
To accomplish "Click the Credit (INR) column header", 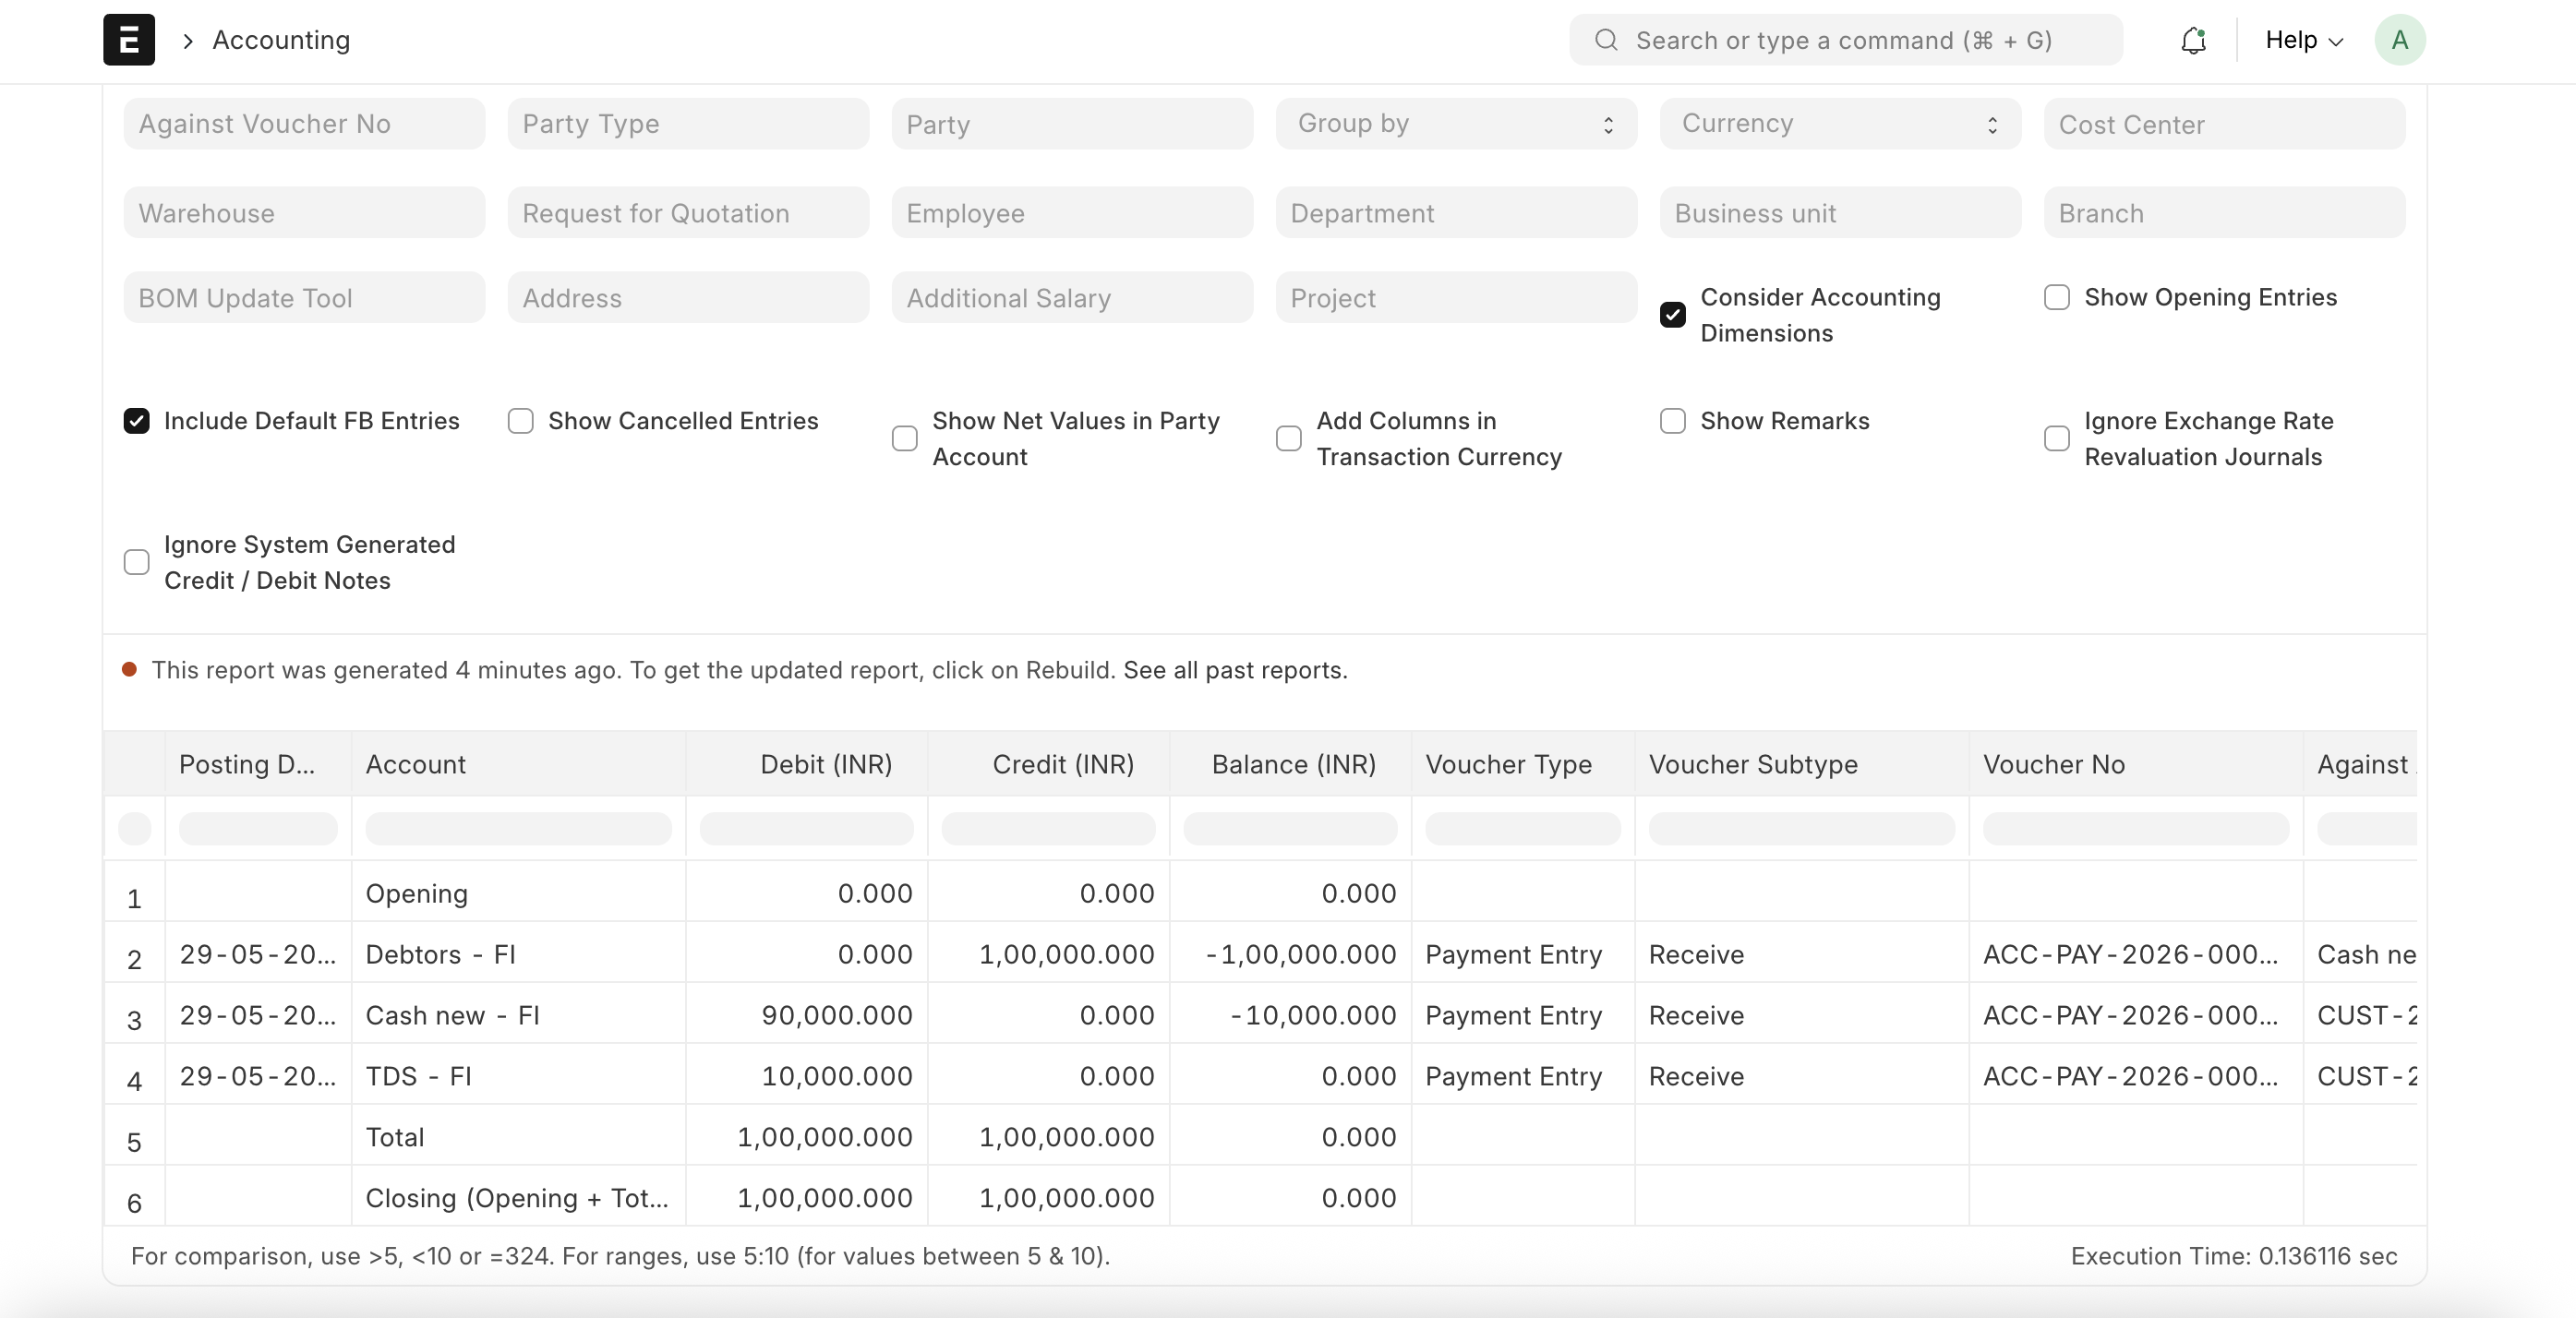I will click(1049, 765).
